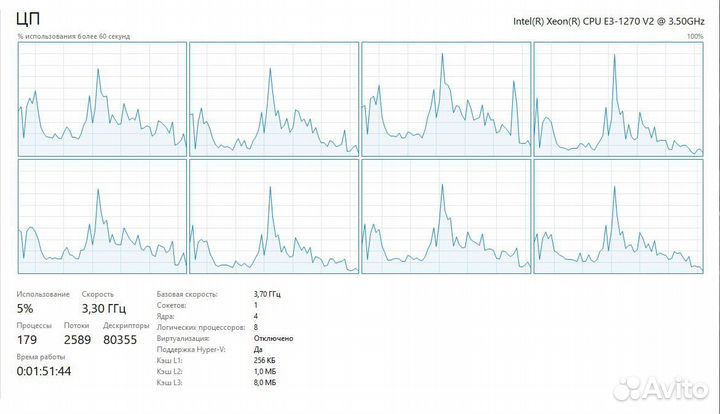Image resolution: width=720 pixels, height=414 pixels.
Task: Click the second graph in the top row
Action: 273,99
